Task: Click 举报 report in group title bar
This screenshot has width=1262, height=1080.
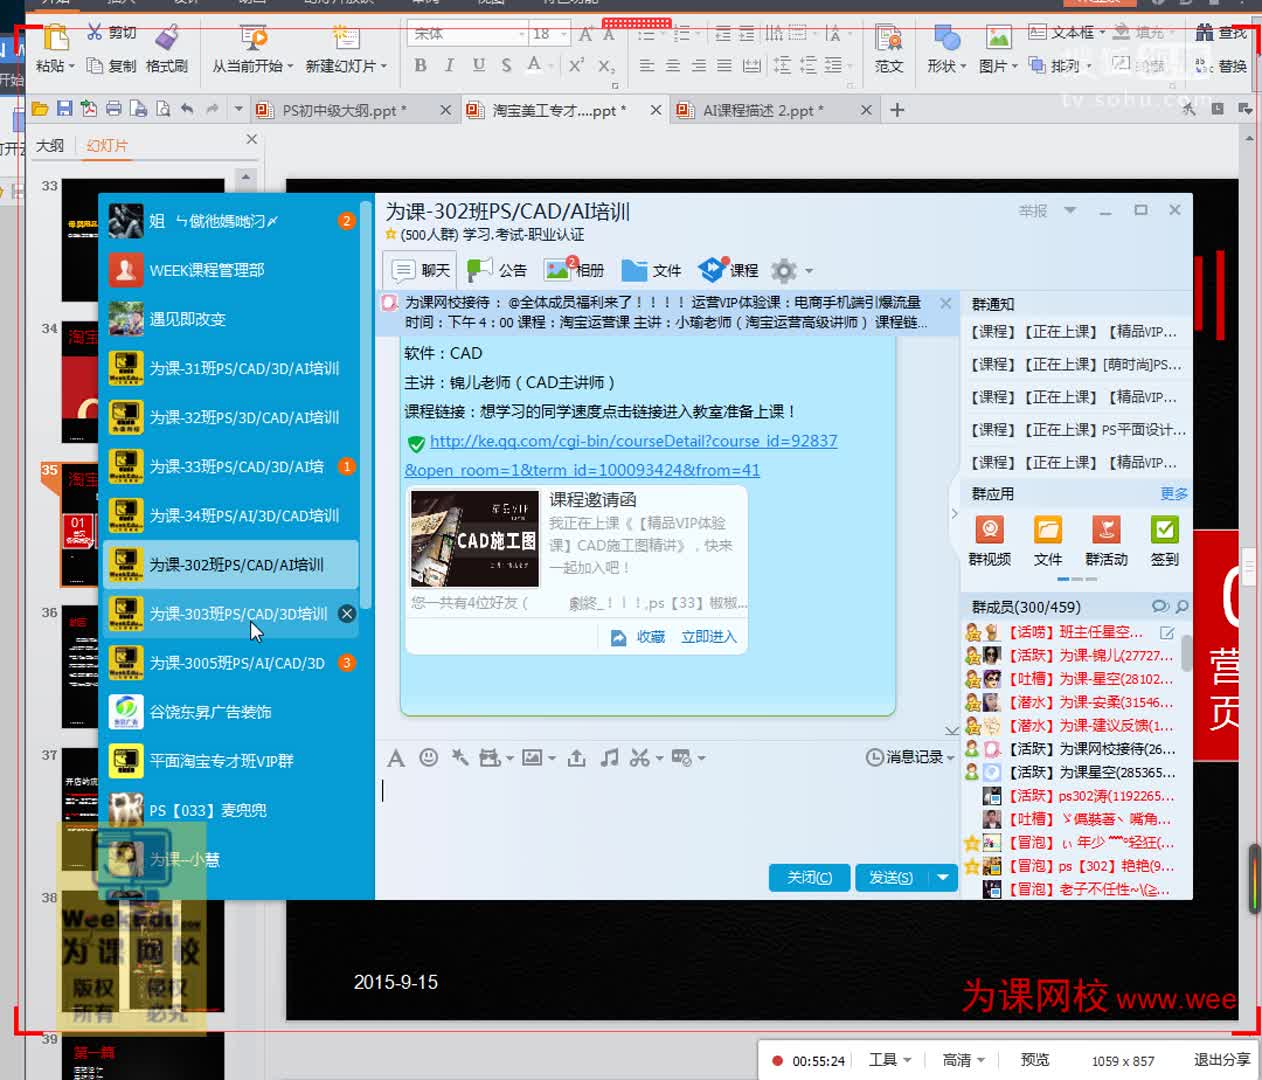Action: point(1033,211)
